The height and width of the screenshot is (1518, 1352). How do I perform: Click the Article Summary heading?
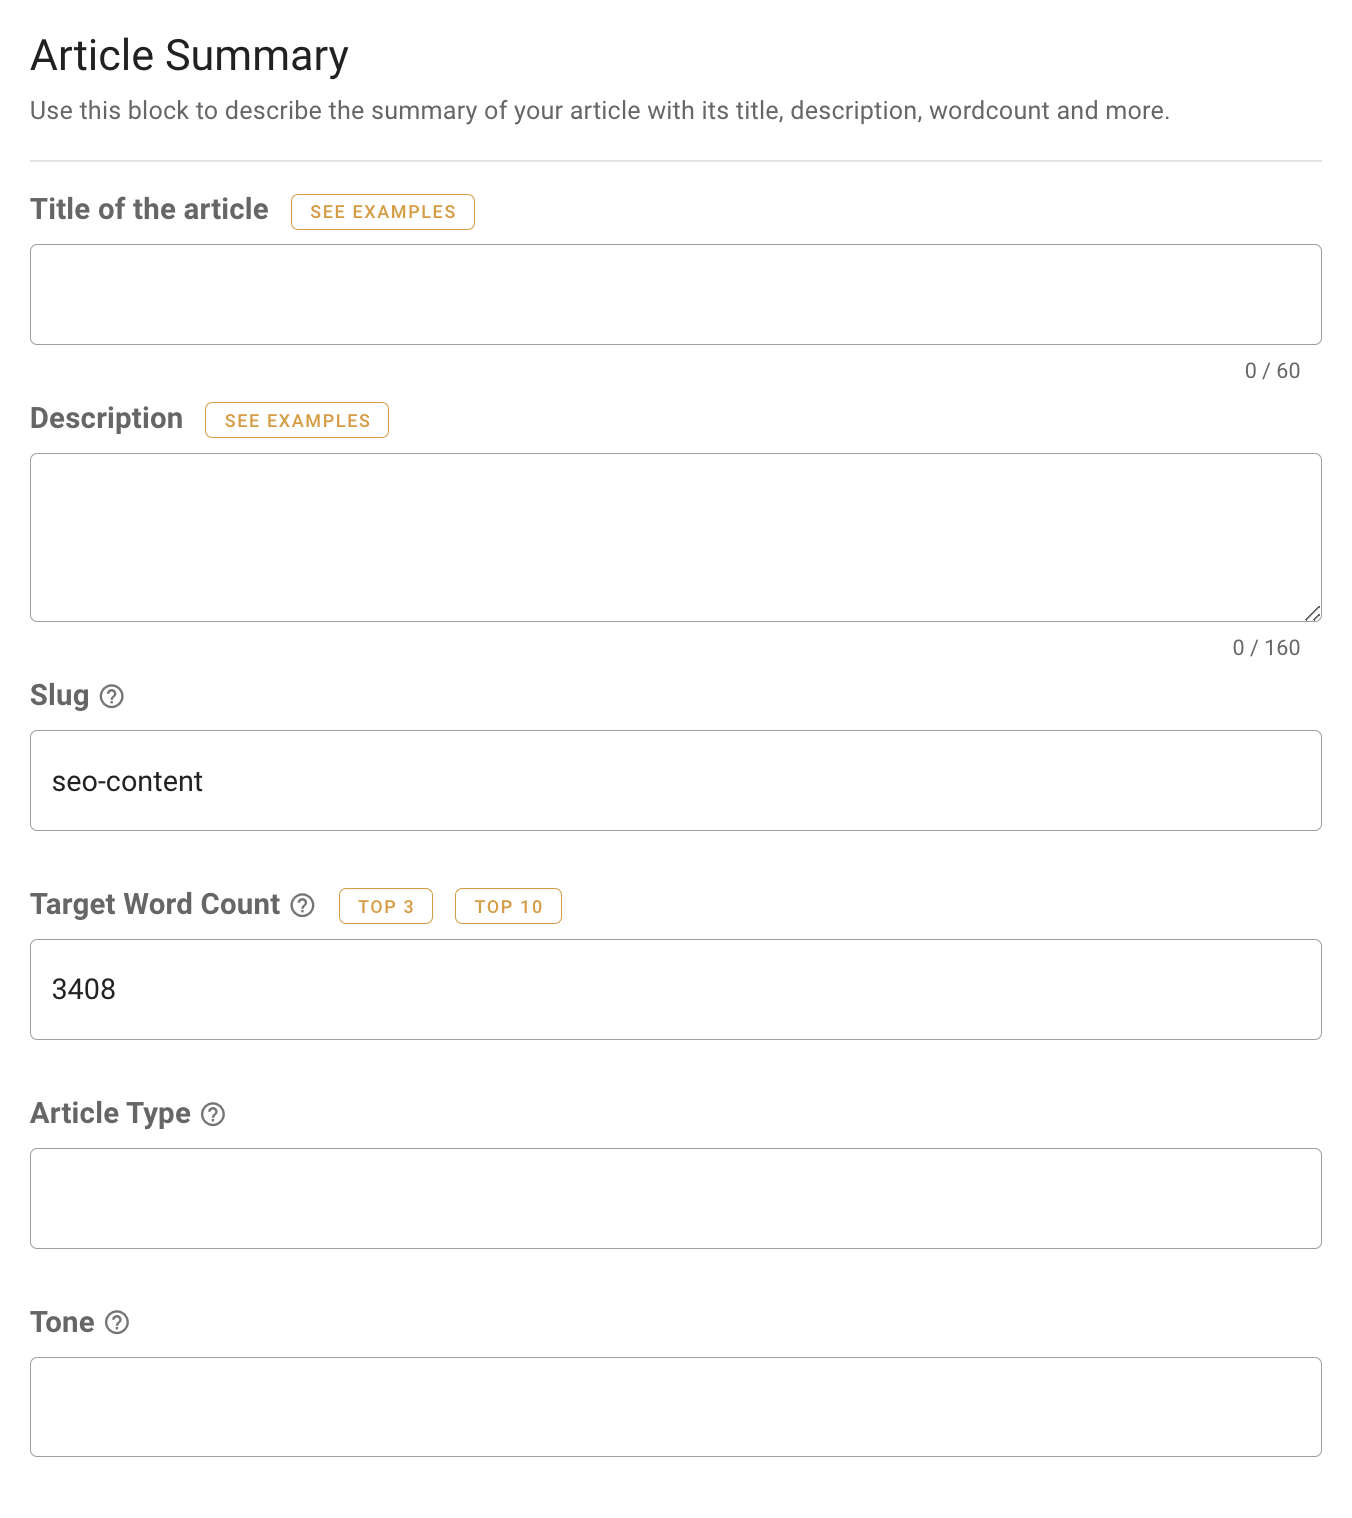189,55
